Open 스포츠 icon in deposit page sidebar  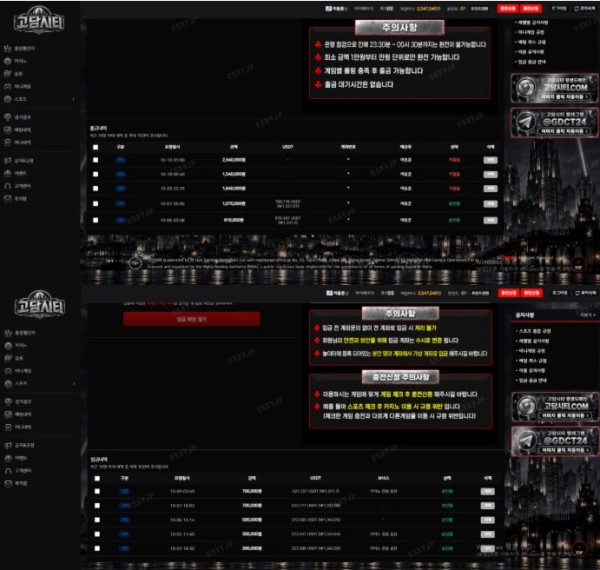tap(8, 383)
